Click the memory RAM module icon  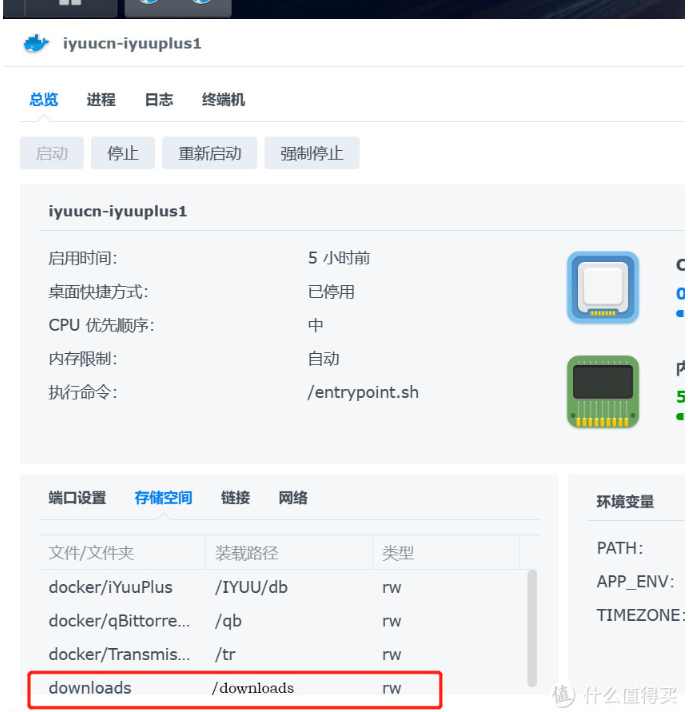pyautogui.click(x=603, y=391)
